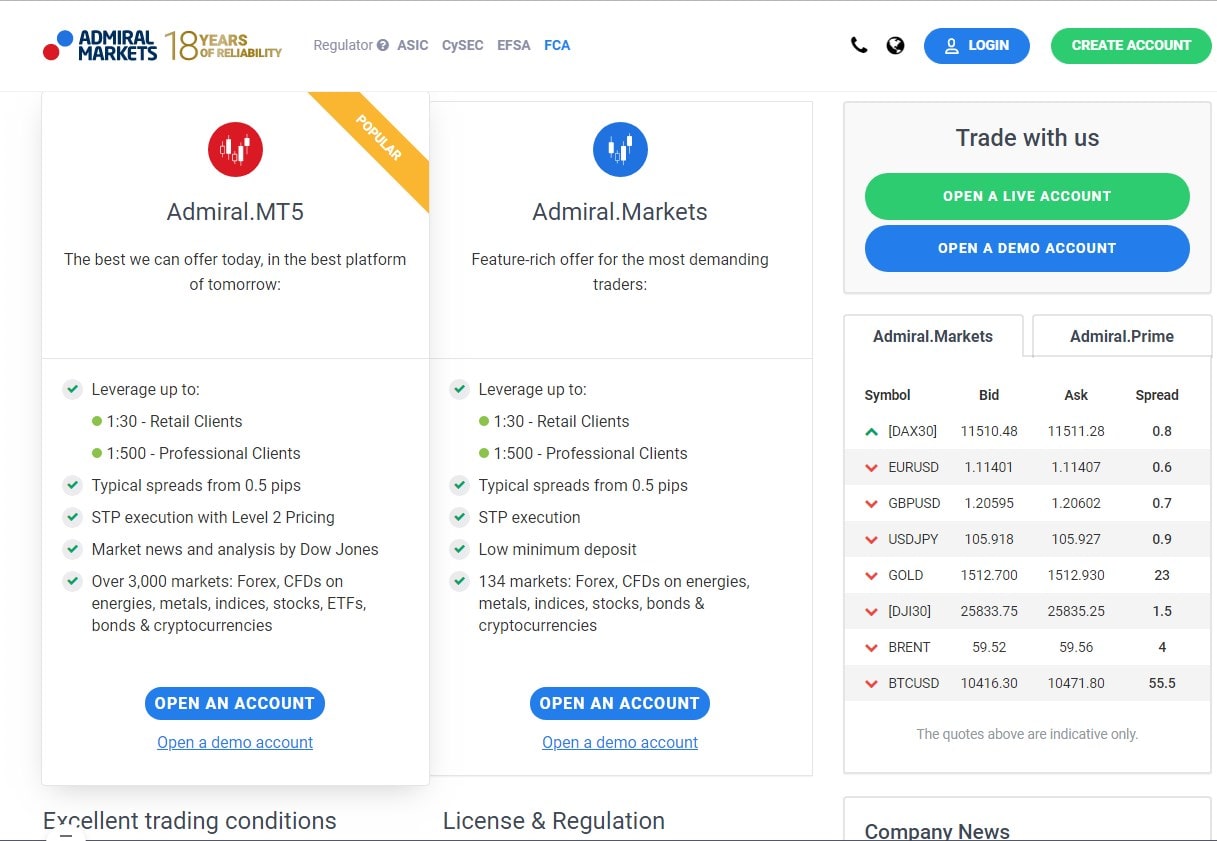
Task: Open a demo account link under Admiral.MT5
Action: pyautogui.click(x=235, y=742)
